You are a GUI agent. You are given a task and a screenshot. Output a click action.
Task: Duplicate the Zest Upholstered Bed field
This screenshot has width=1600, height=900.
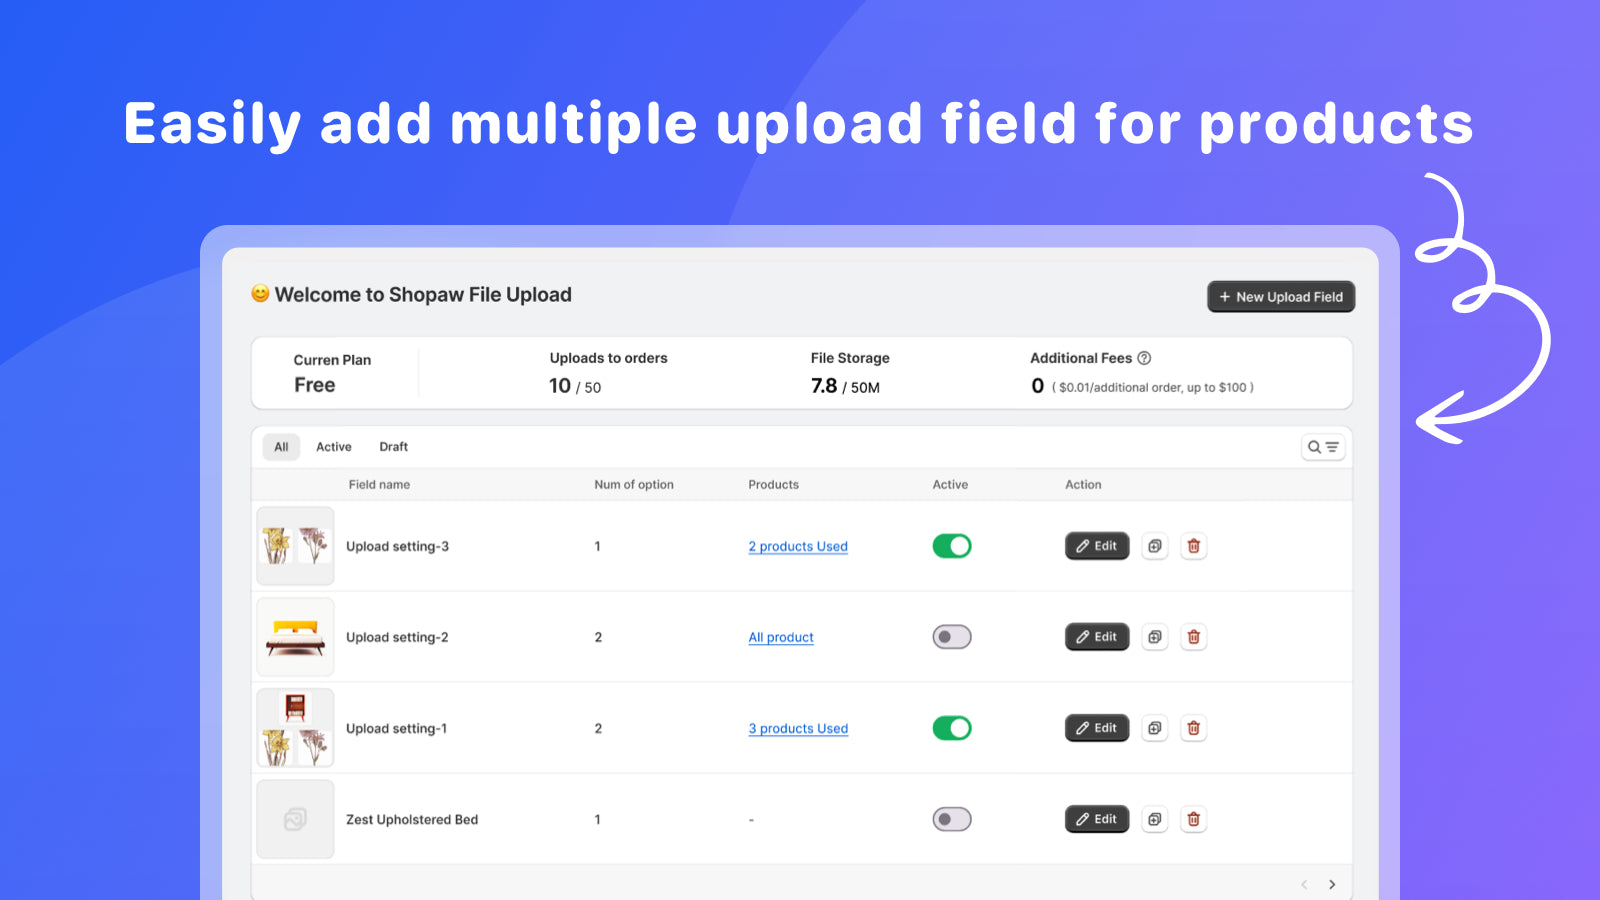pyautogui.click(x=1155, y=819)
